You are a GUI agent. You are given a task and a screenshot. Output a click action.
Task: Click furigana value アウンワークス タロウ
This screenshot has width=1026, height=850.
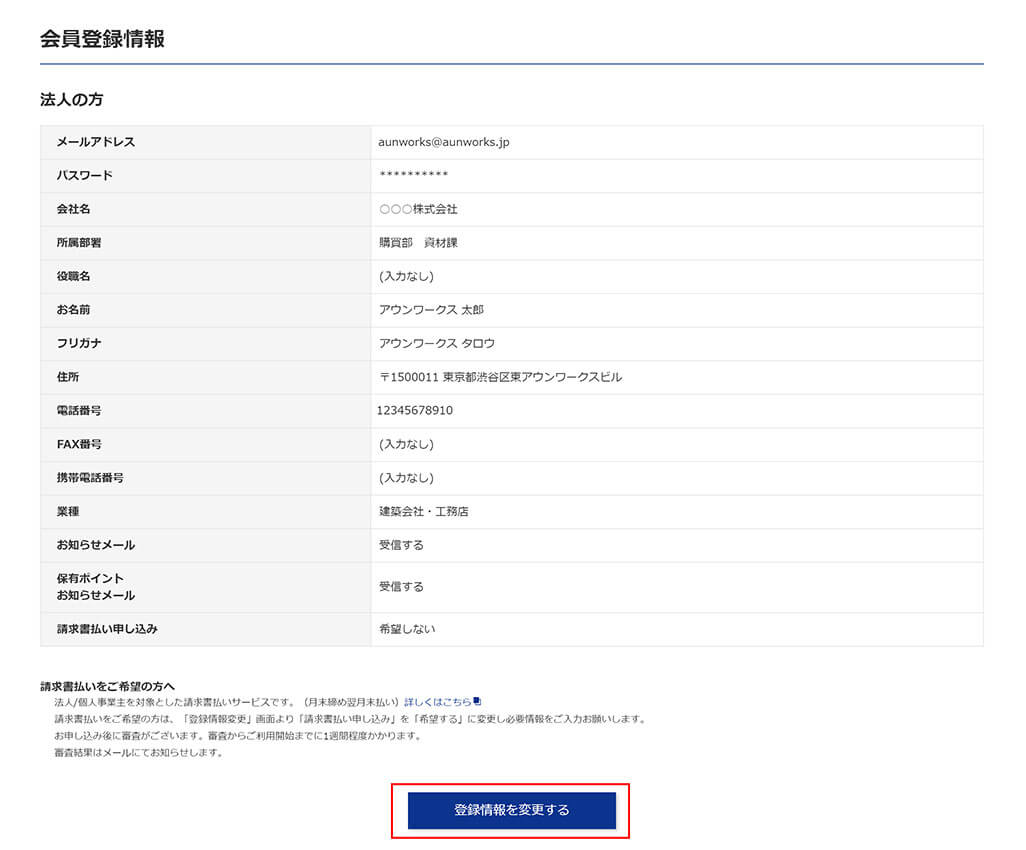[x=436, y=344]
